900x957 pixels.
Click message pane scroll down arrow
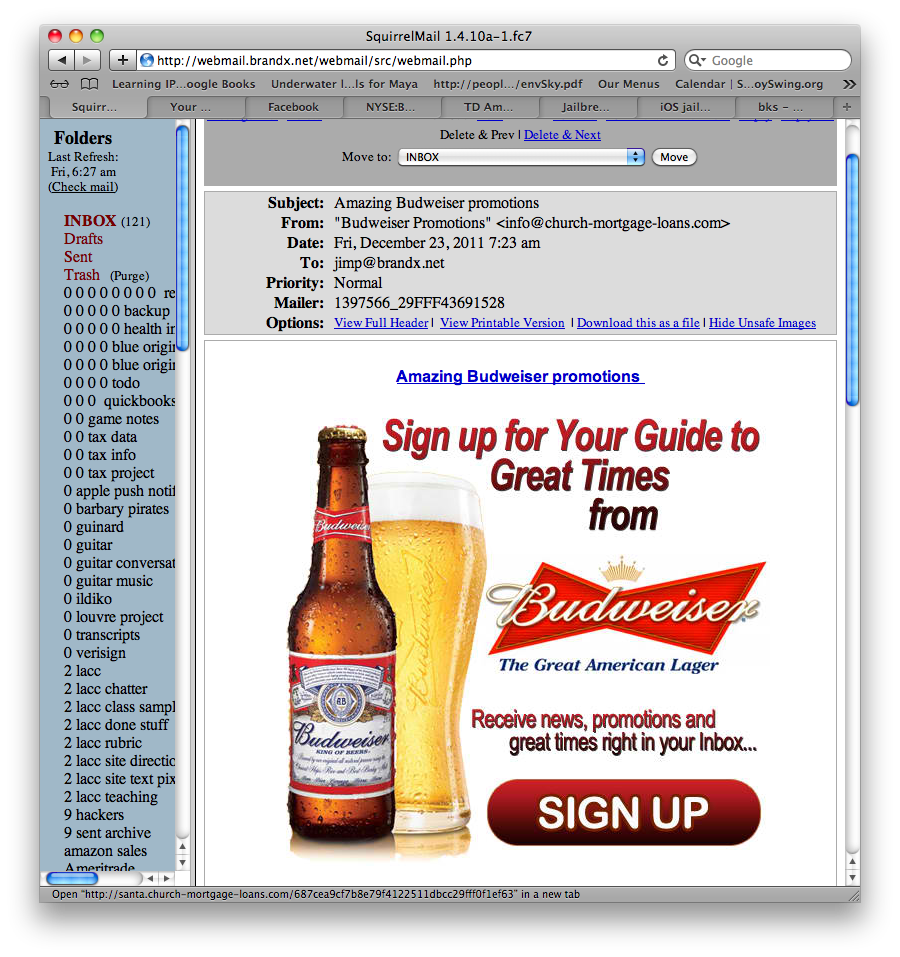coord(852,878)
